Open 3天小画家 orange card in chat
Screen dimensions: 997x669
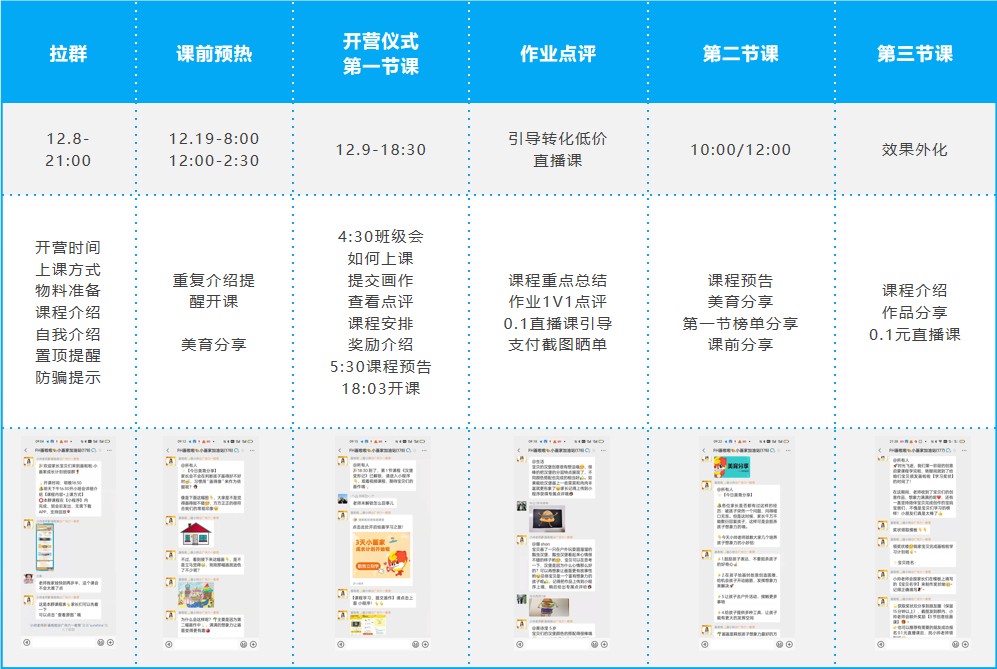(382, 557)
